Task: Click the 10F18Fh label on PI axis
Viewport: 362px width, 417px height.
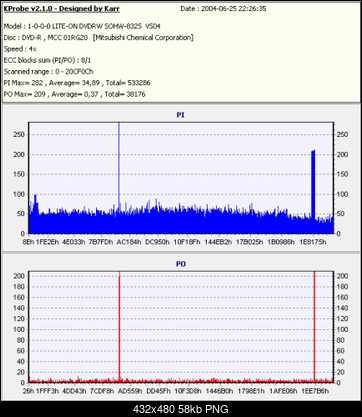Action: [187, 242]
